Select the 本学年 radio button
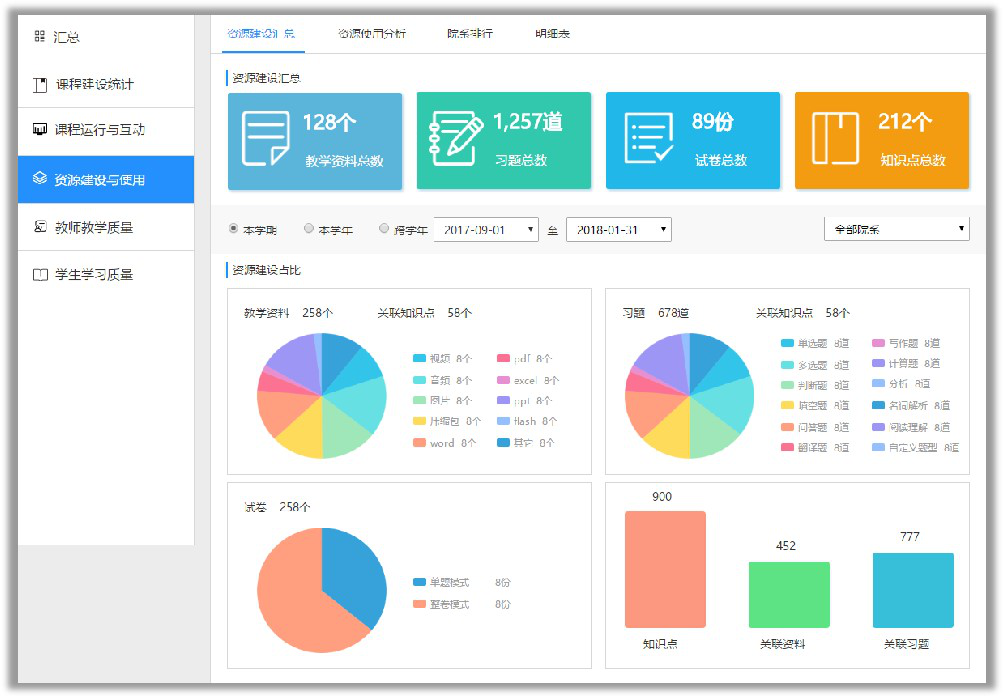Viewport: 1005px width, 700px height. point(309,229)
